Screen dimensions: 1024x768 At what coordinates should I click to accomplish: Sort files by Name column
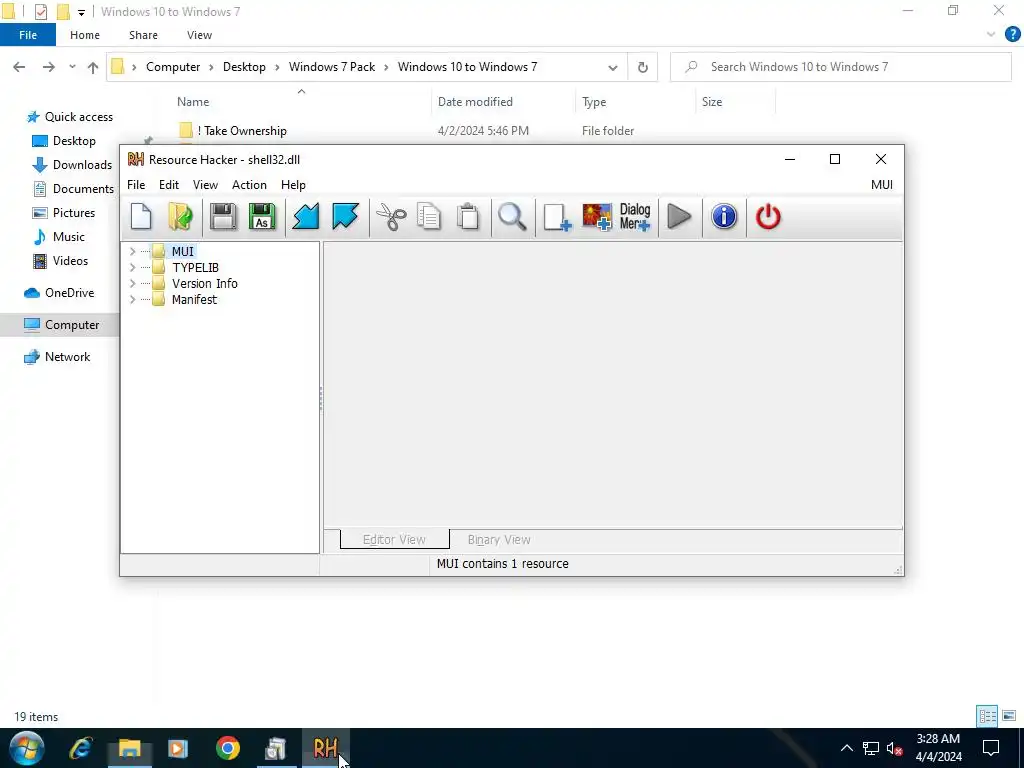click(193, 102)
